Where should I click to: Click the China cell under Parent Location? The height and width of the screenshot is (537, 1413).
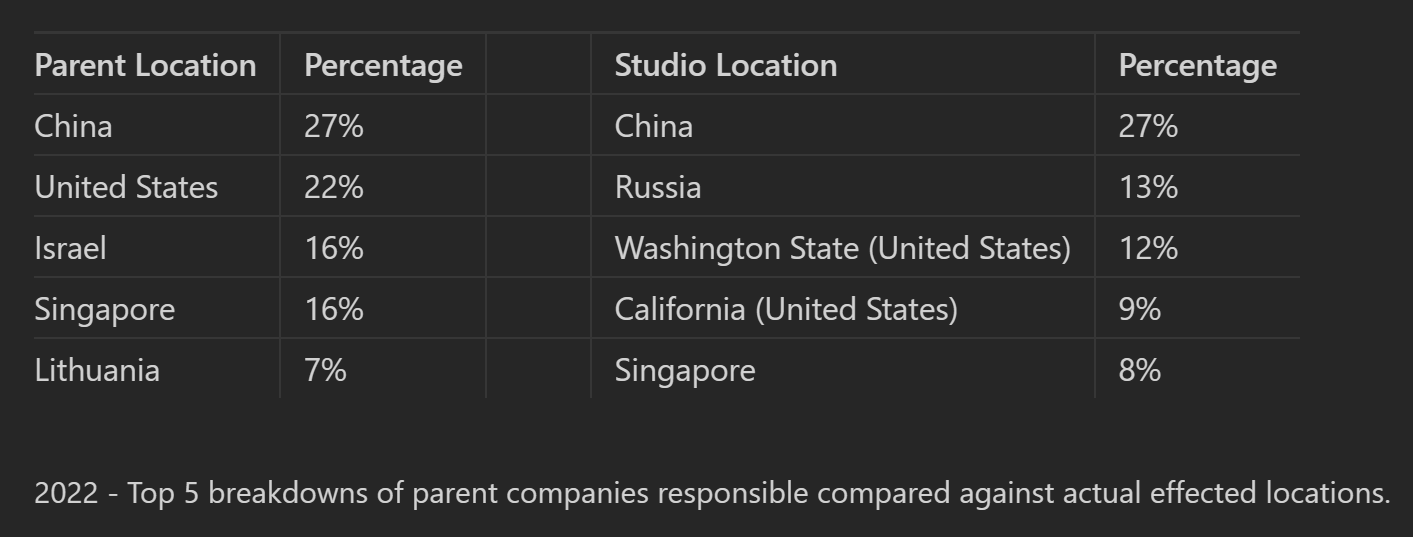click(x=73, y=126)
